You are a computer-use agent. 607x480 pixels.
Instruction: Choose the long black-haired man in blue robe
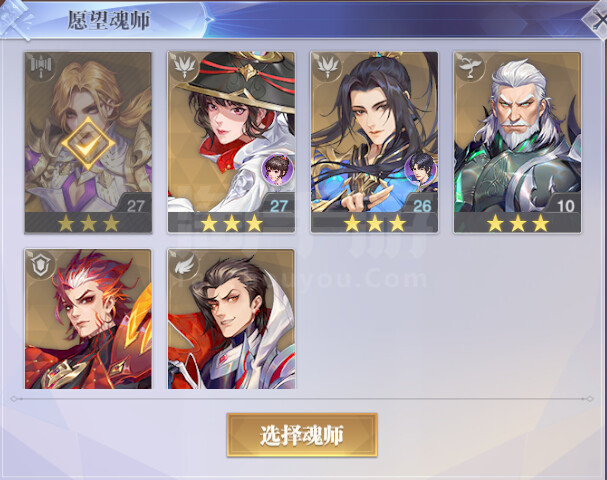point(374,142)
